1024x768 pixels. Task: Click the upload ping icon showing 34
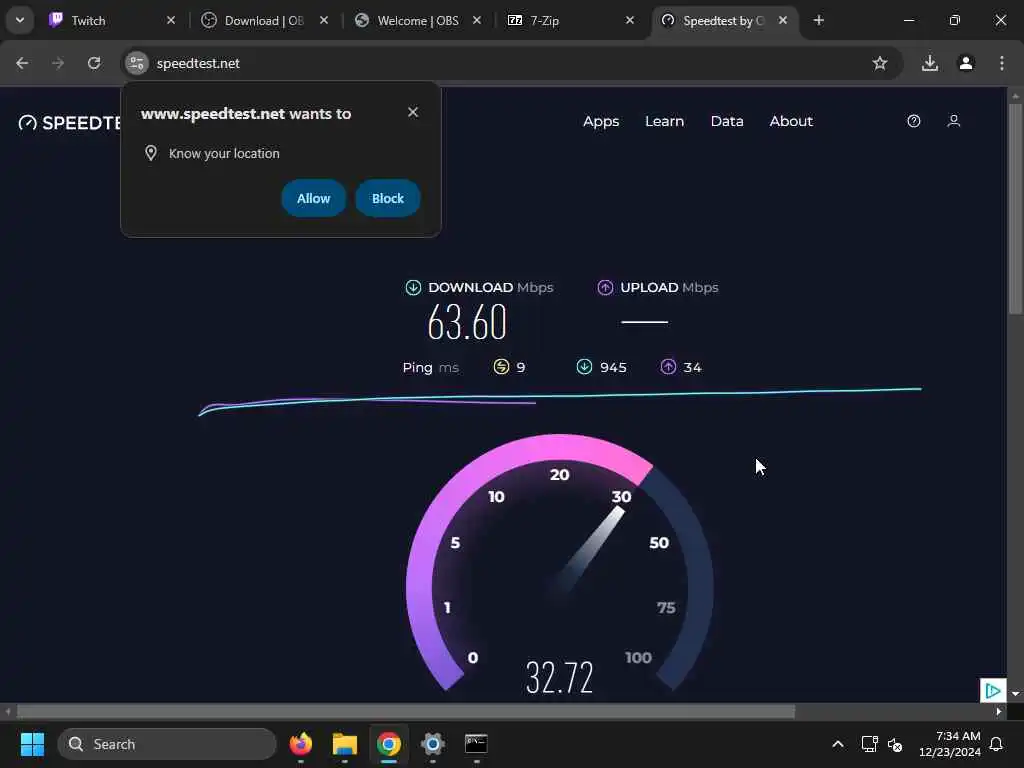click(x=667, y=367)
